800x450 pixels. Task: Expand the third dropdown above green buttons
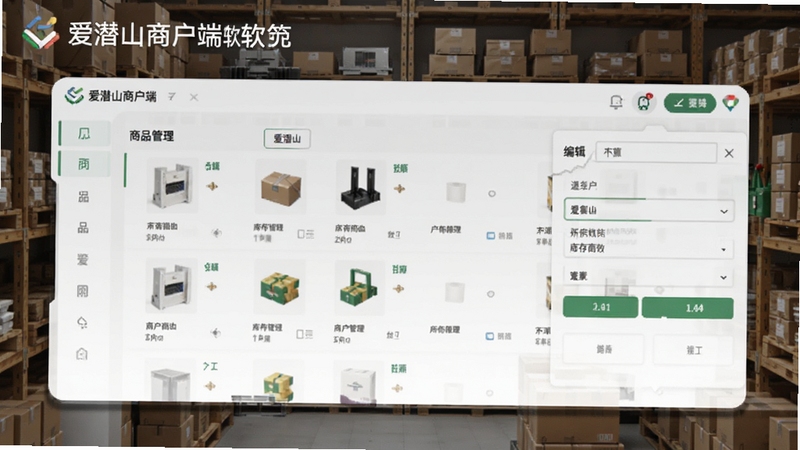coord(649,277)
